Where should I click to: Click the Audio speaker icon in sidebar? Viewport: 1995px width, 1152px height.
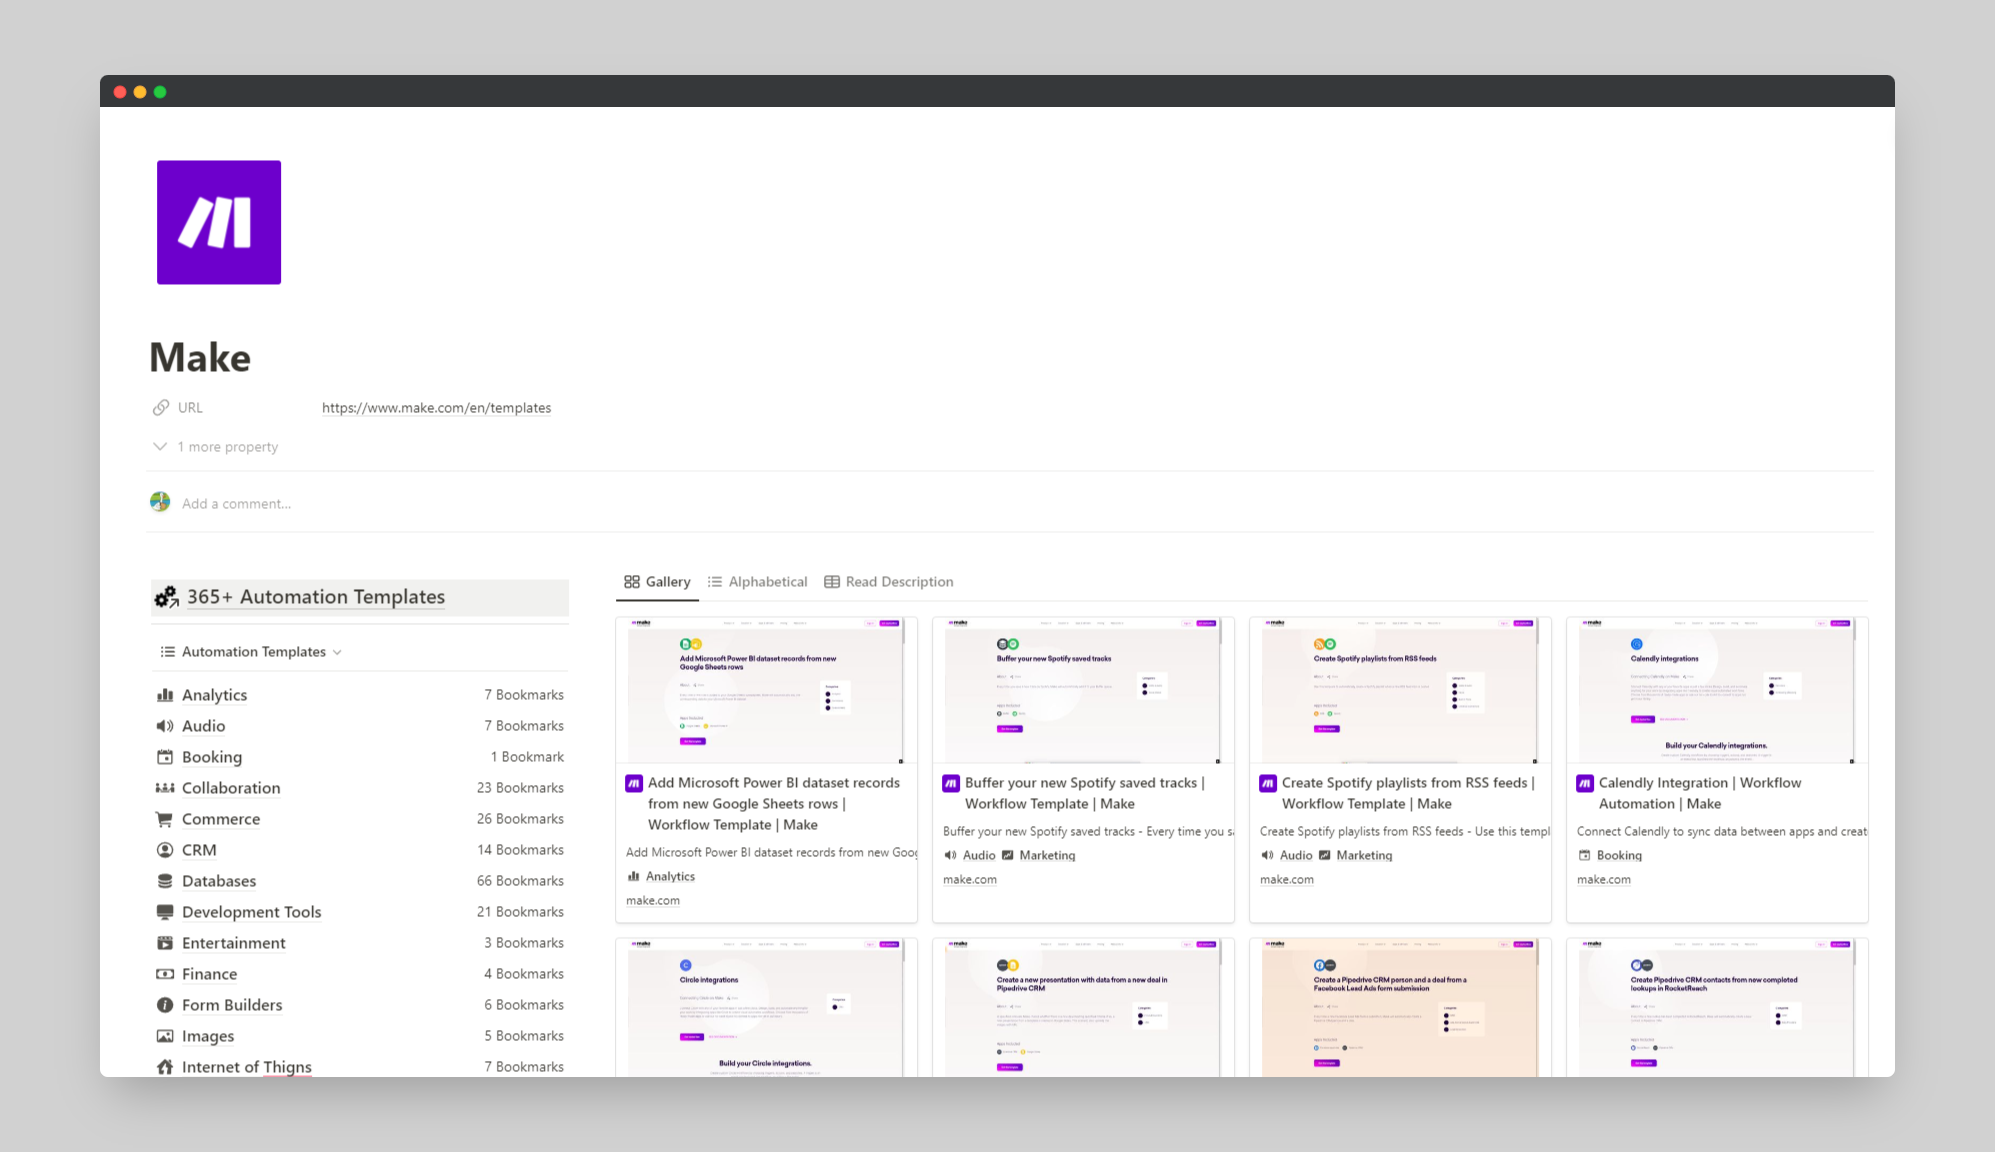click(165, 726)
